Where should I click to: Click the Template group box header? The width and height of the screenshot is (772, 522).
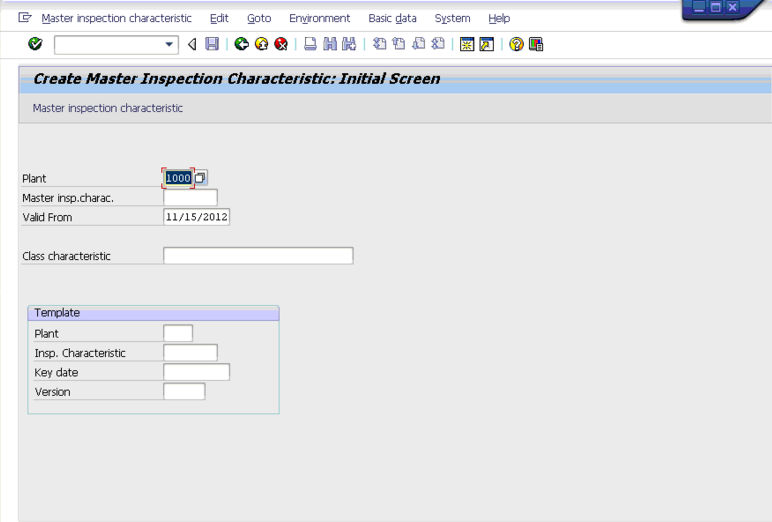154,313
